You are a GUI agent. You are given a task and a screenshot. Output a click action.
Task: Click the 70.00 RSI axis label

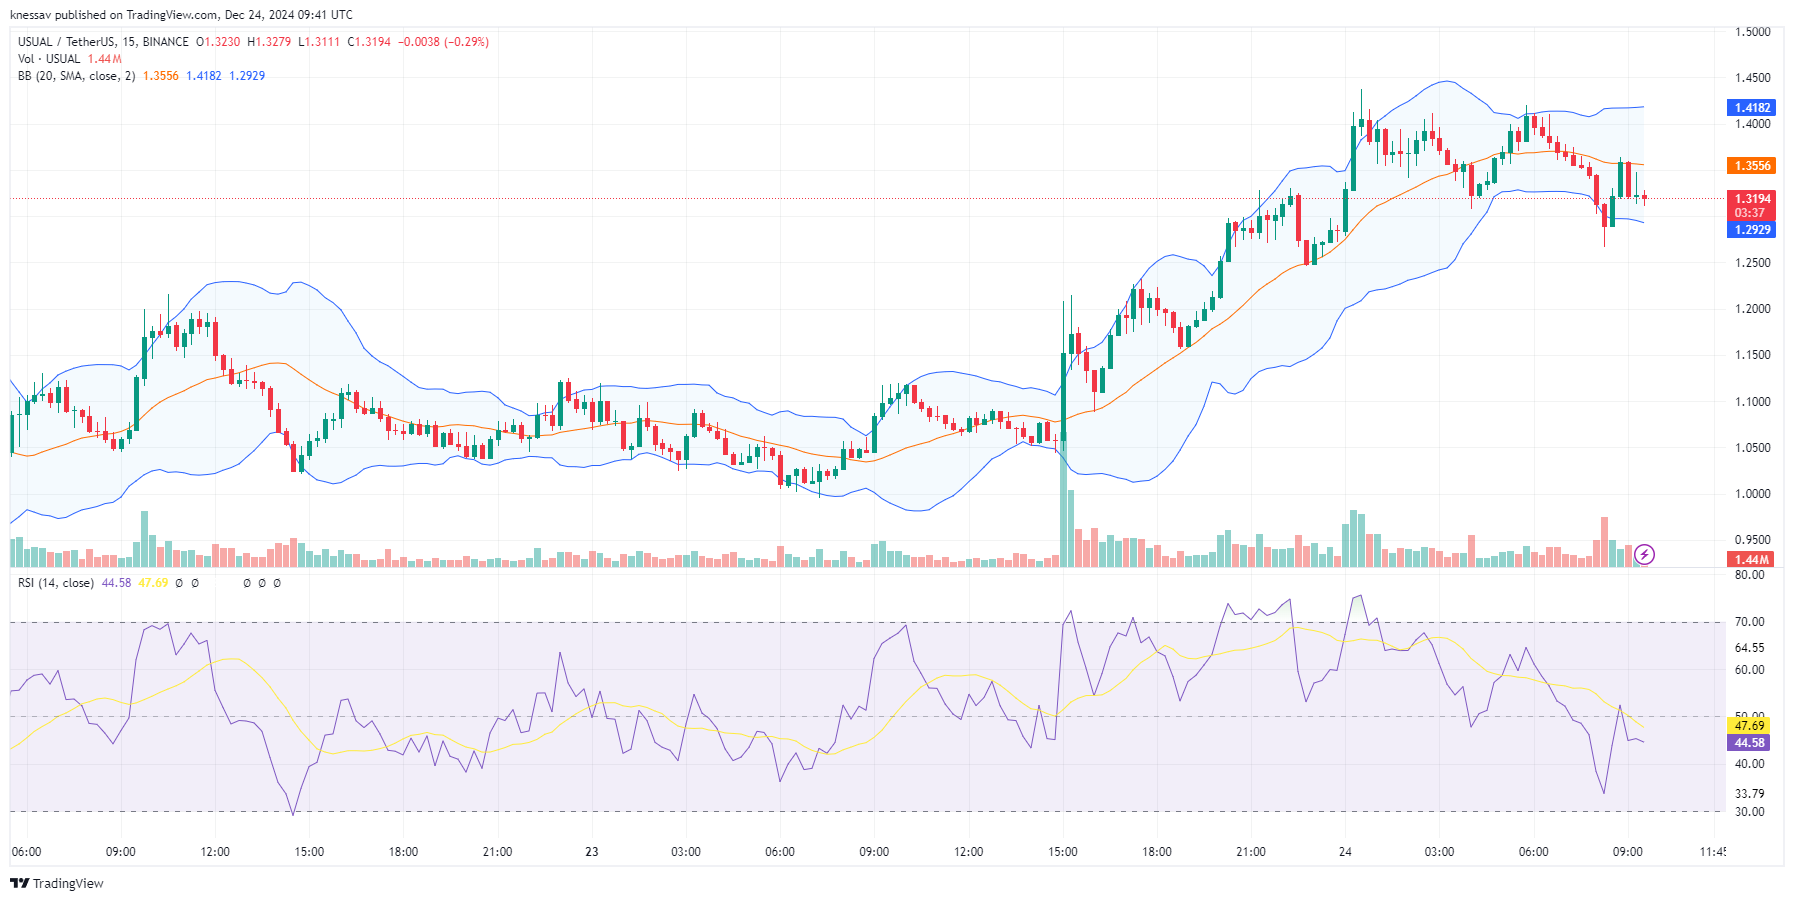point(1749,622)
